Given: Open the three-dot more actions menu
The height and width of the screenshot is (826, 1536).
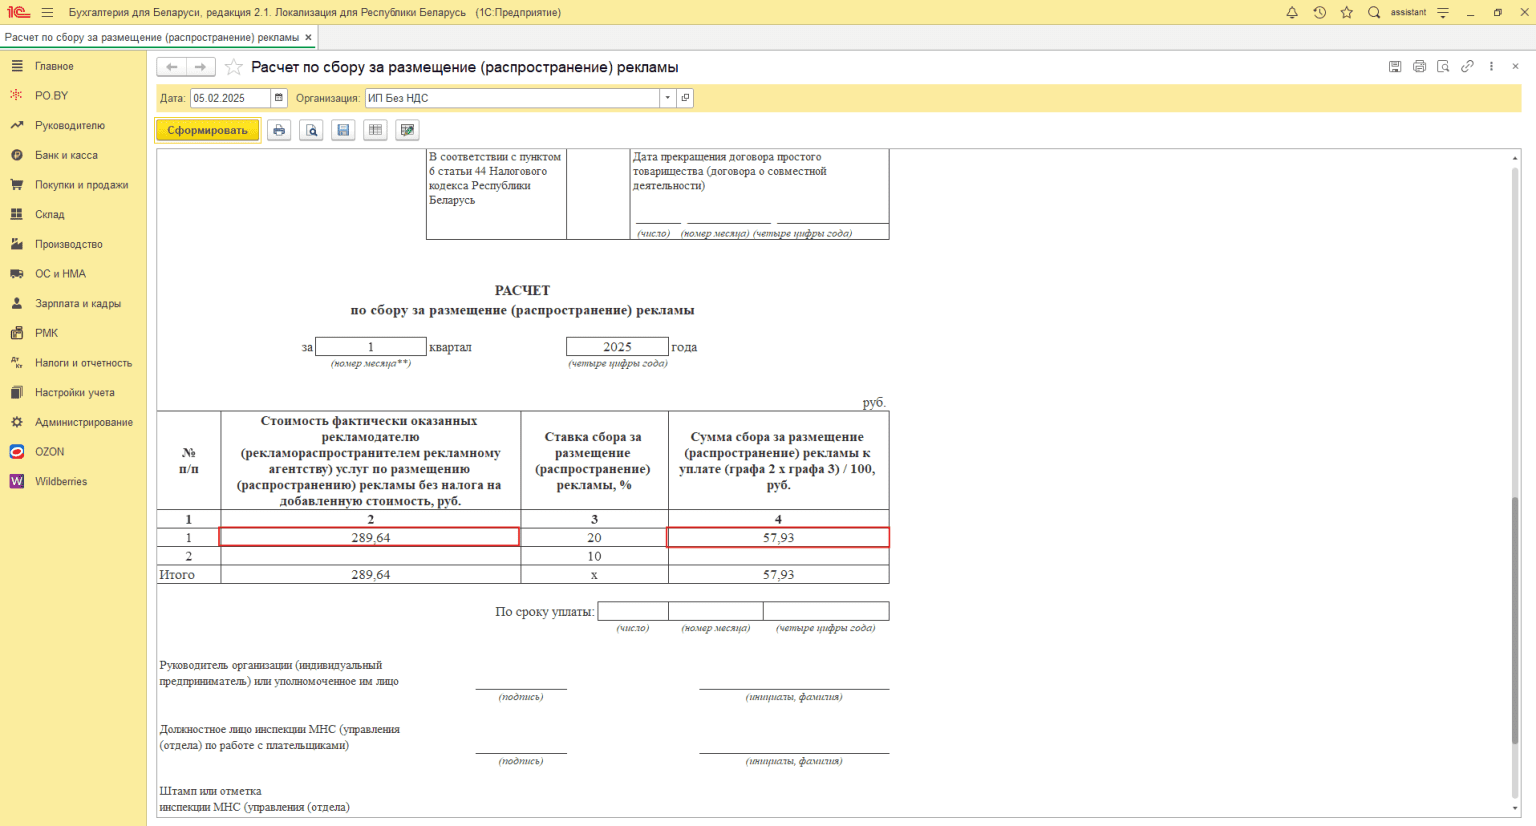Looking at the screenshot, I should coord(1491,67).
